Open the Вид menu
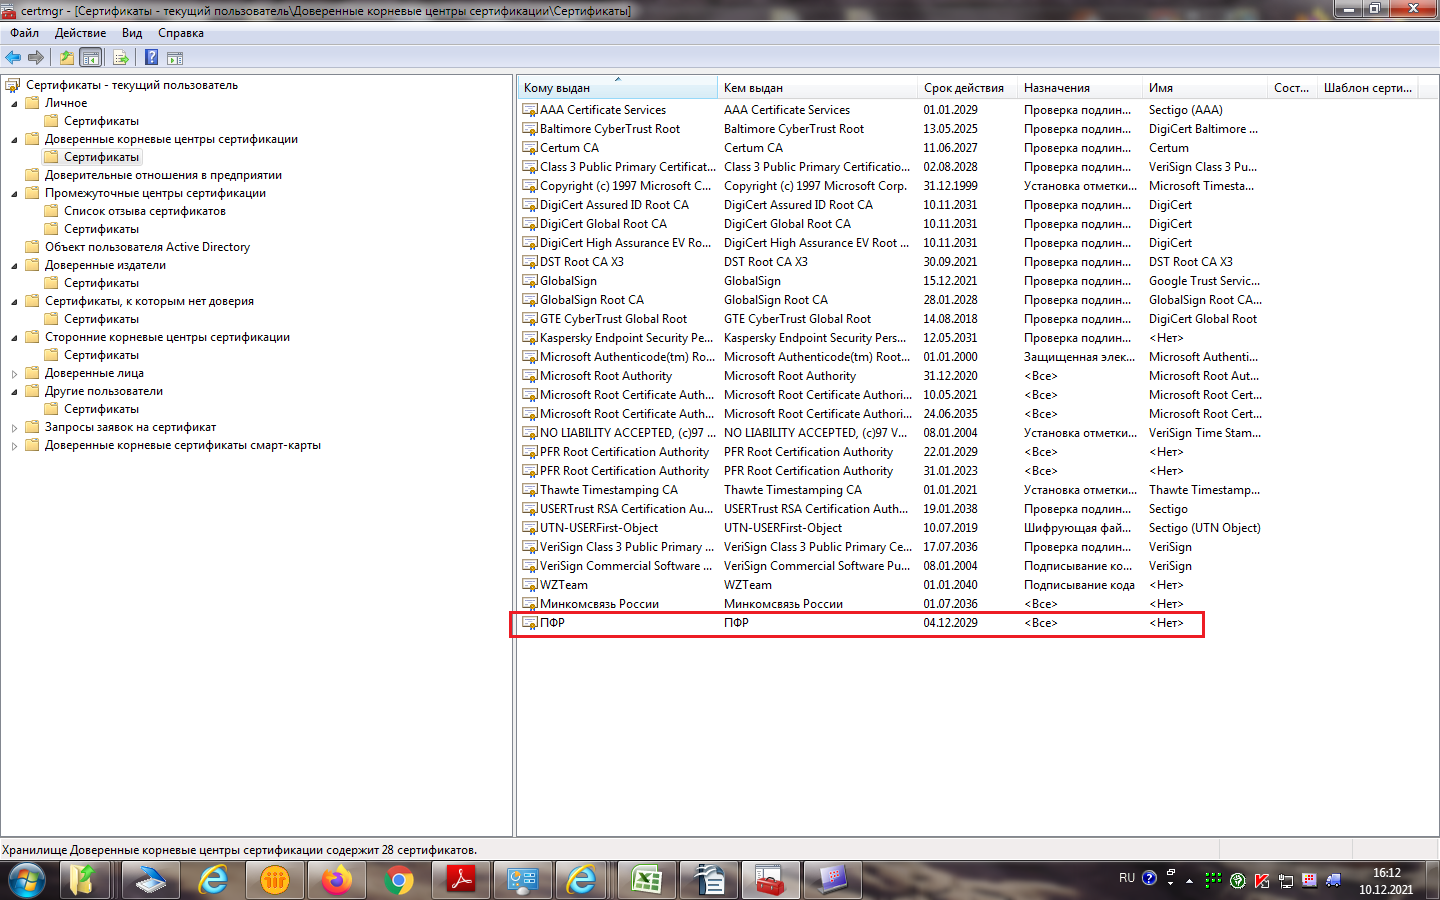The width and height of the screenshot is (1440, 900). tap(132, 33)
